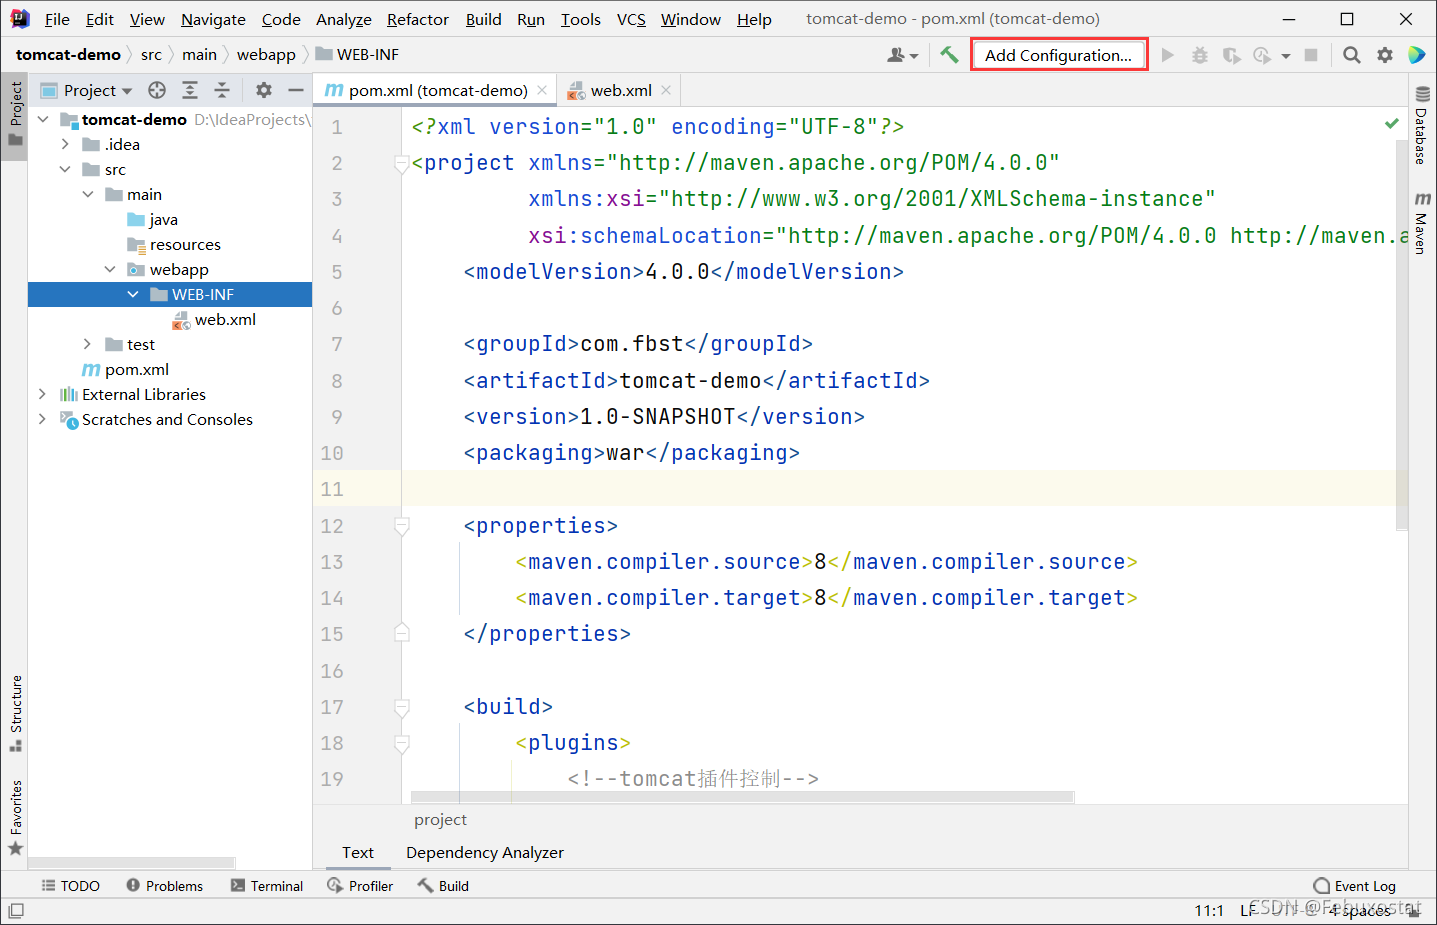Open Search Everywhere magnifier icon

click(x=1351, y=55)
